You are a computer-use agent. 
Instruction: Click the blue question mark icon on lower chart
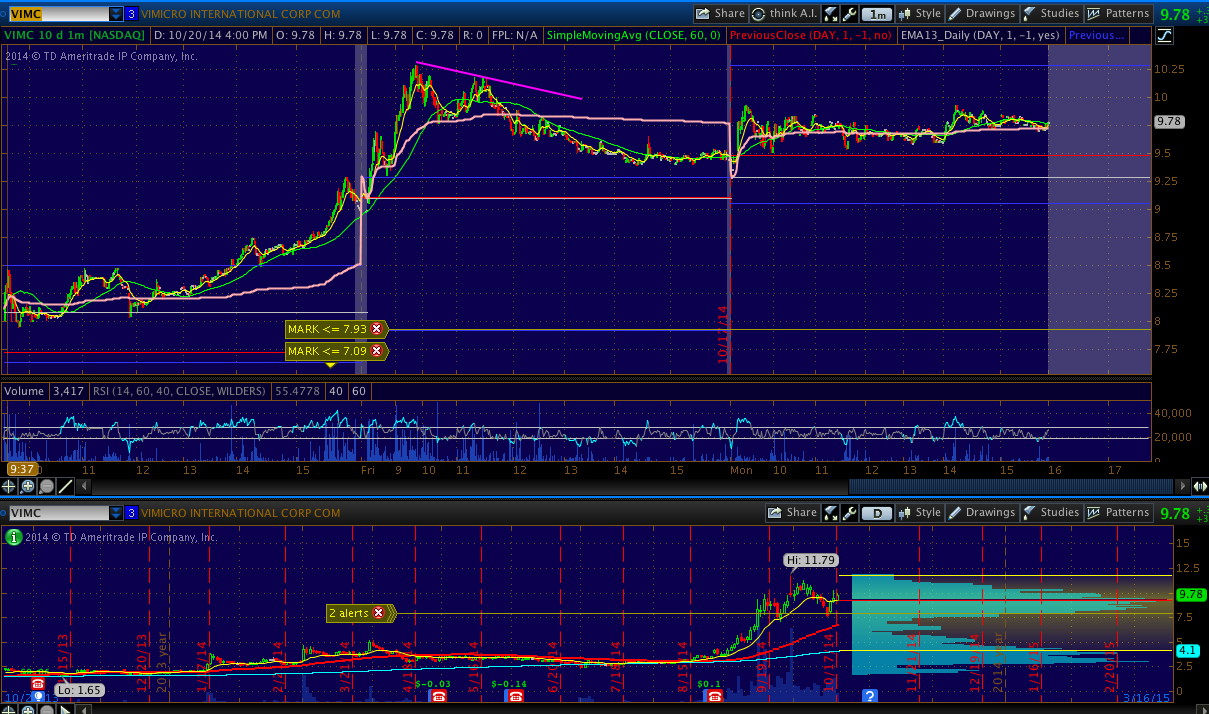870,695
